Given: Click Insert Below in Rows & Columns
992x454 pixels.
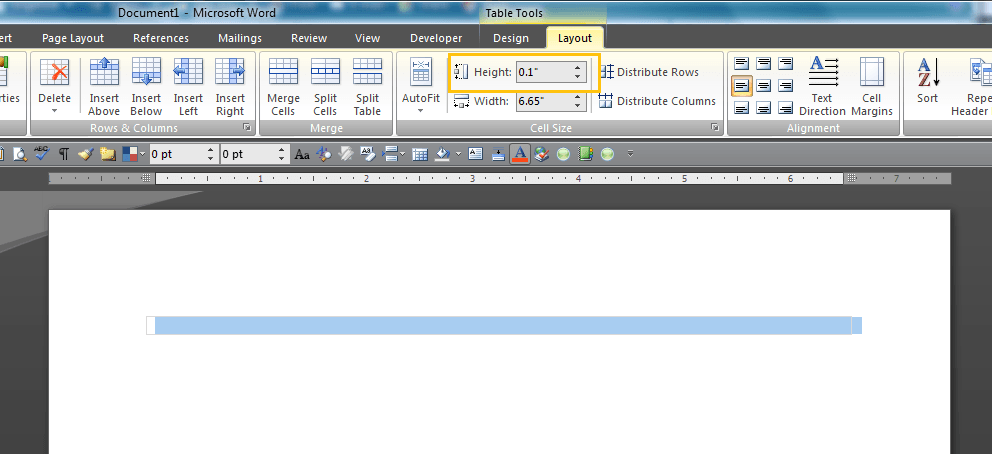Looking at the screenshot, I should coord(146,86).
